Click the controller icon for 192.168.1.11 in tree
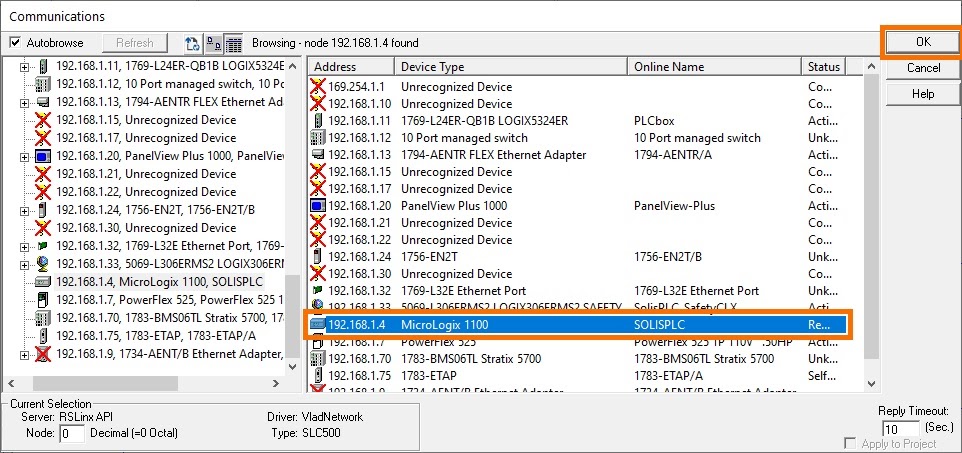This screenshot has height=453, width=962. tap(43, 66)
